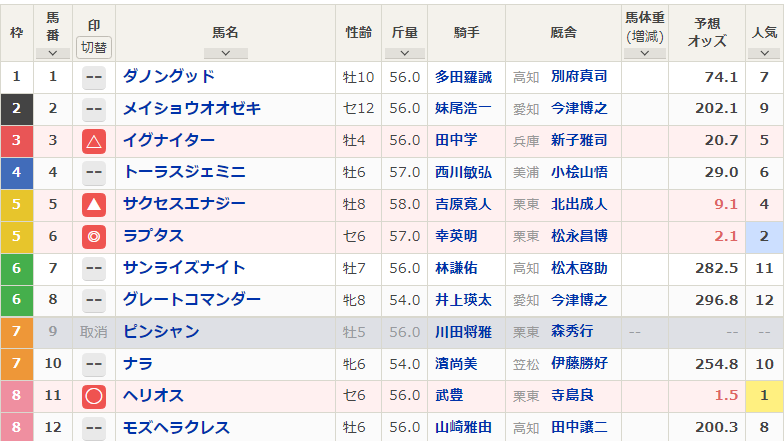Open the 馬番 sort dropdown arrow

pyautogui.click(x=52, y=53)
